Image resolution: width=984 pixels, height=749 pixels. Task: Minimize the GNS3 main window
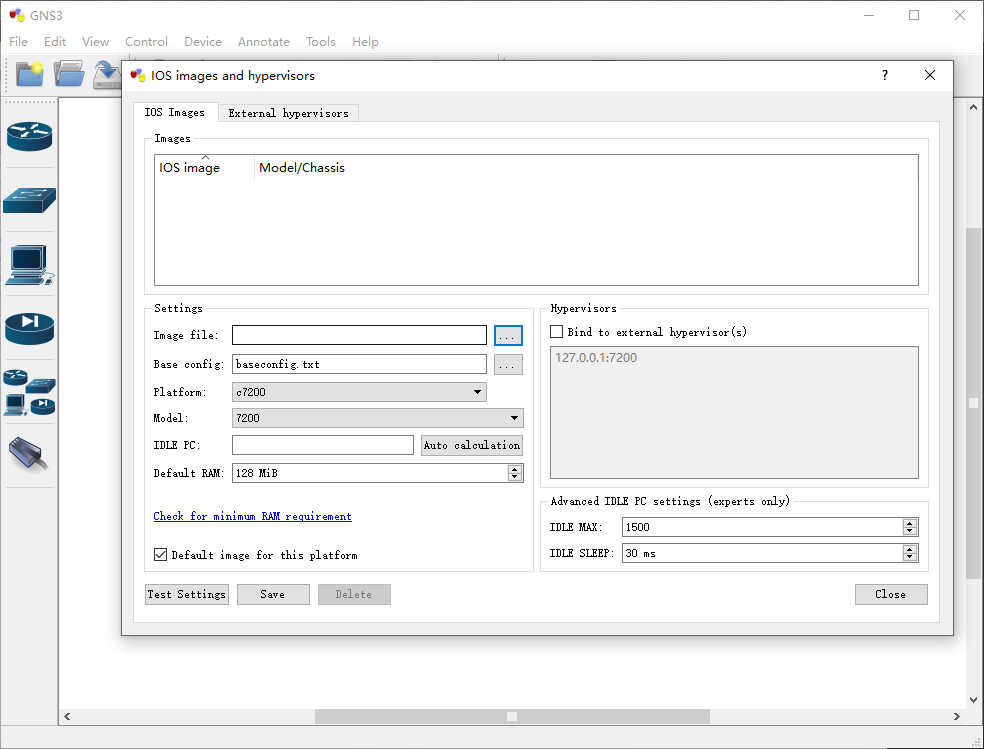869,15
